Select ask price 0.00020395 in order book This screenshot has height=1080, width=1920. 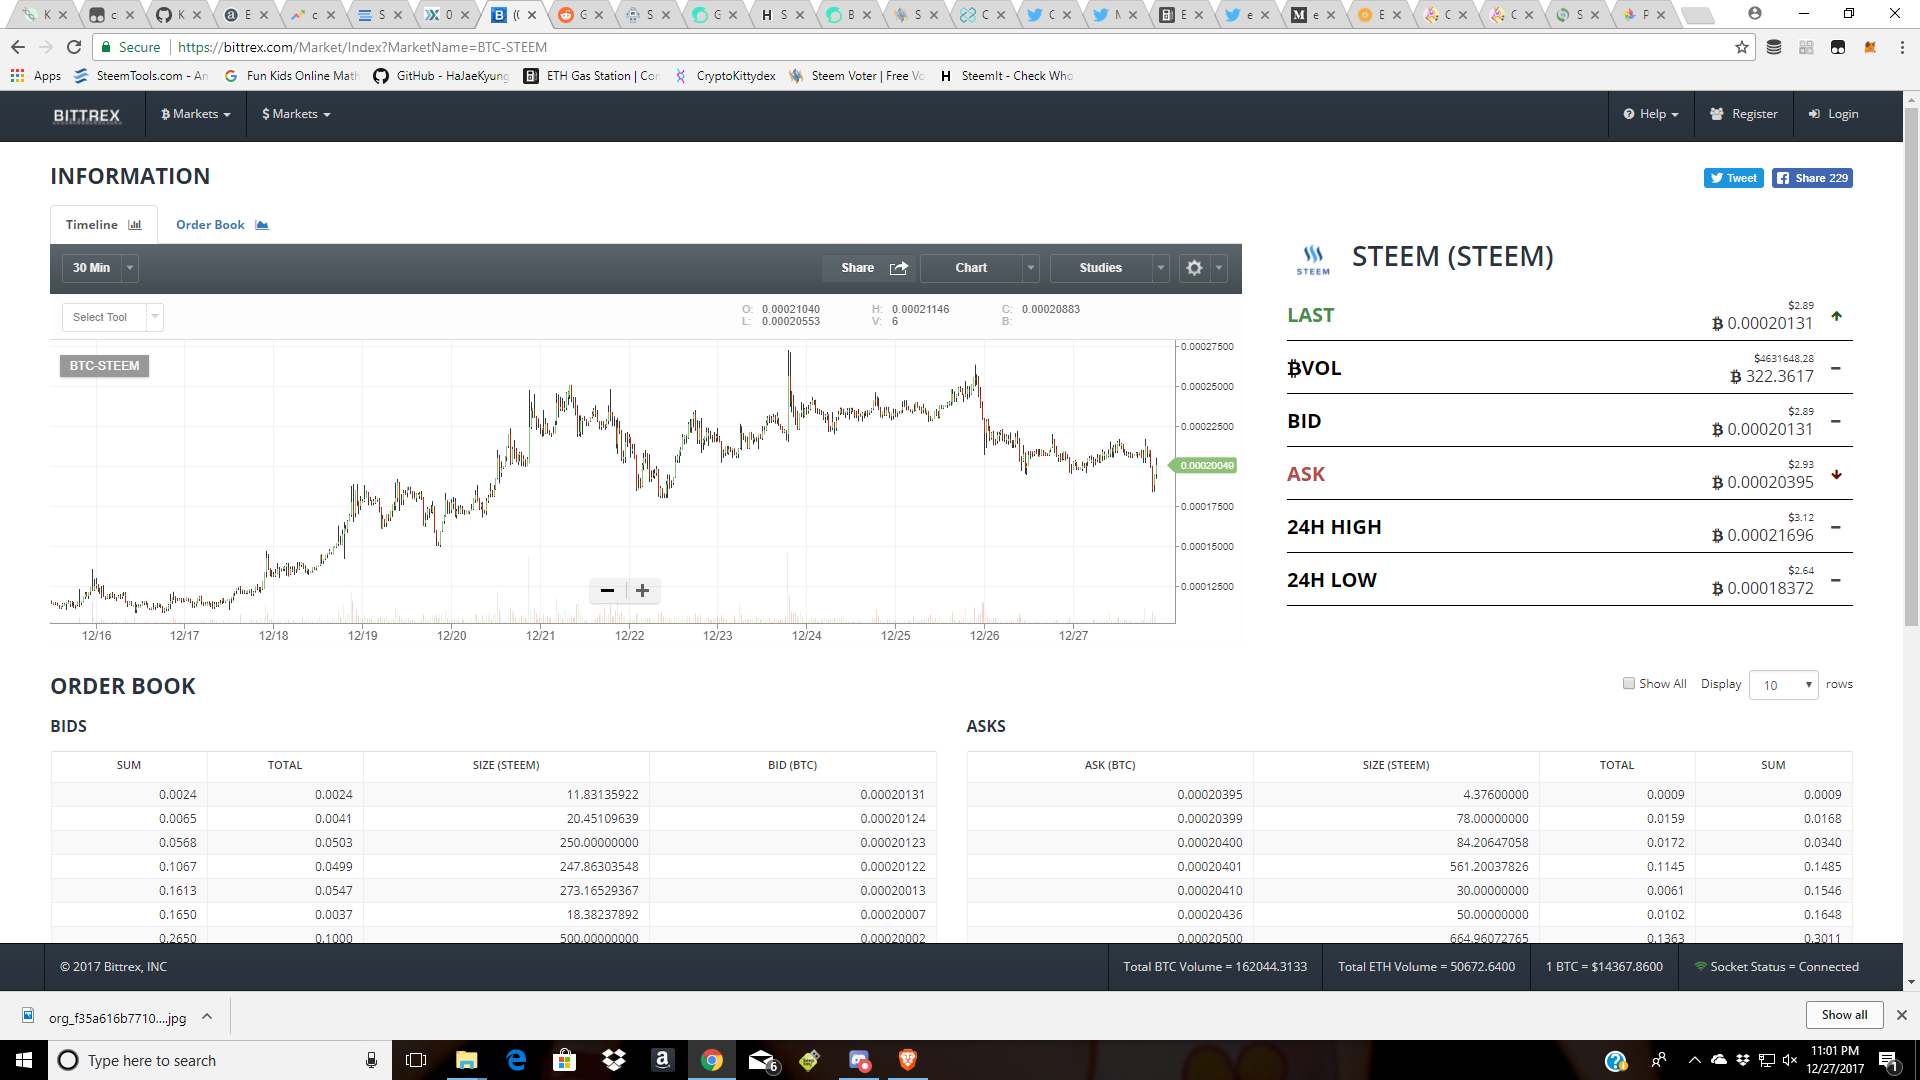[x=1209, y=795]
